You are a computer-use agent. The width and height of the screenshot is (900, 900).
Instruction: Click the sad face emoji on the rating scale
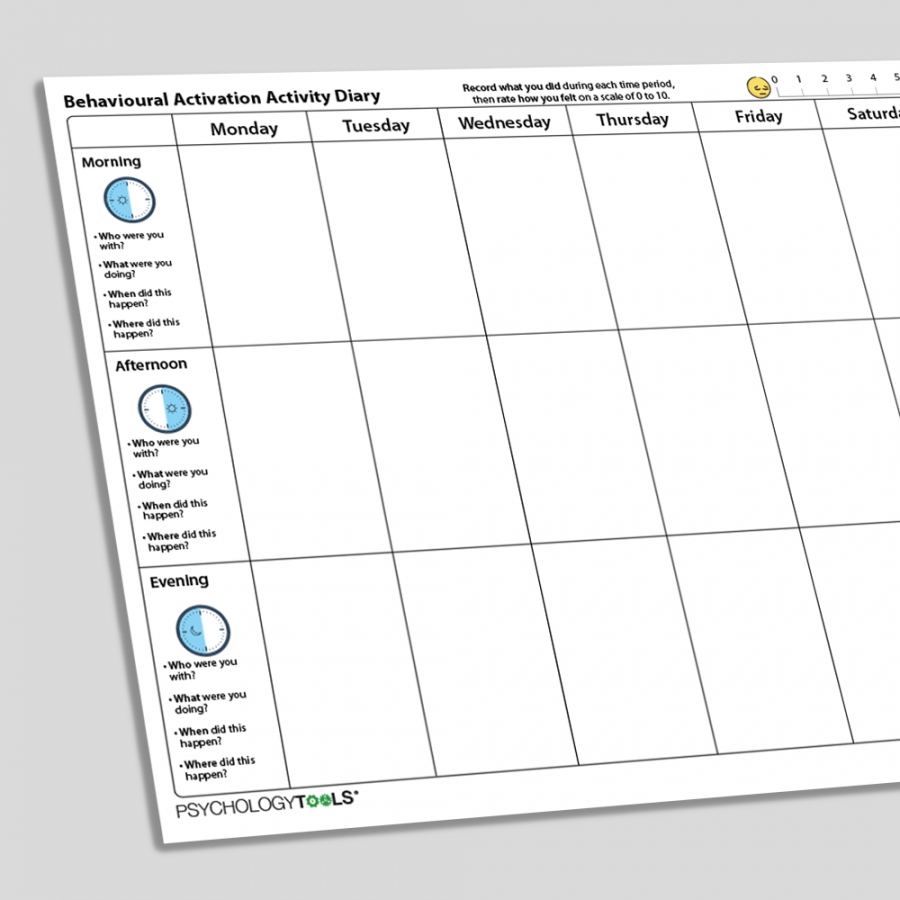(758, 86)
